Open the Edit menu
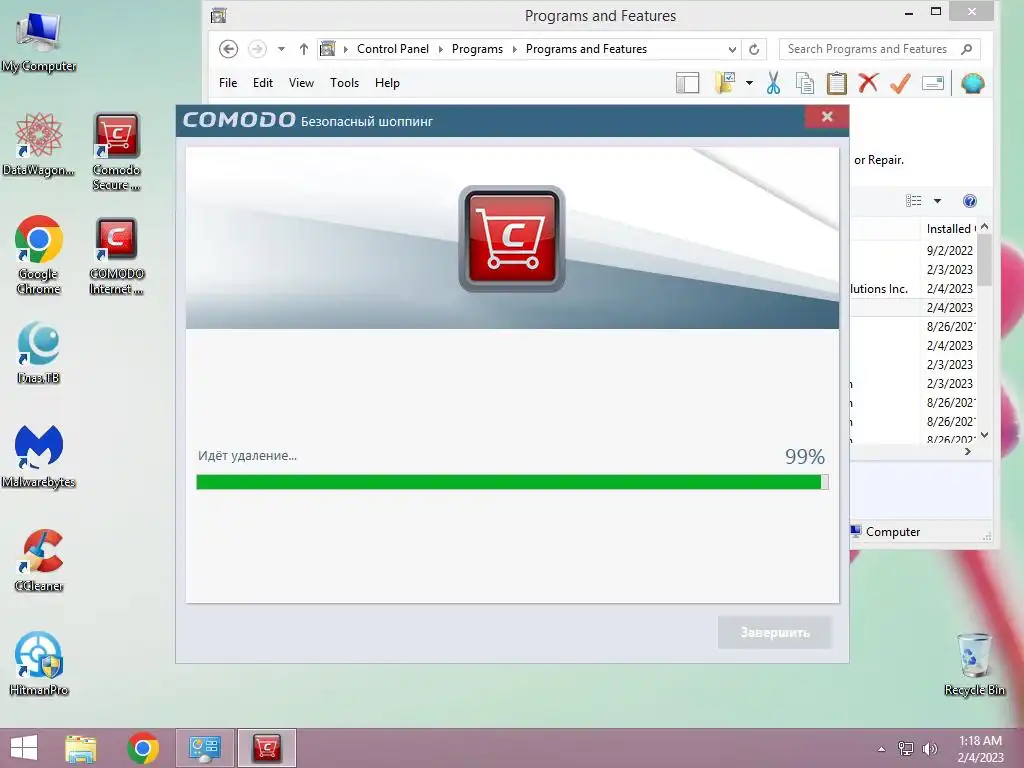 click(x=263, y=83)
